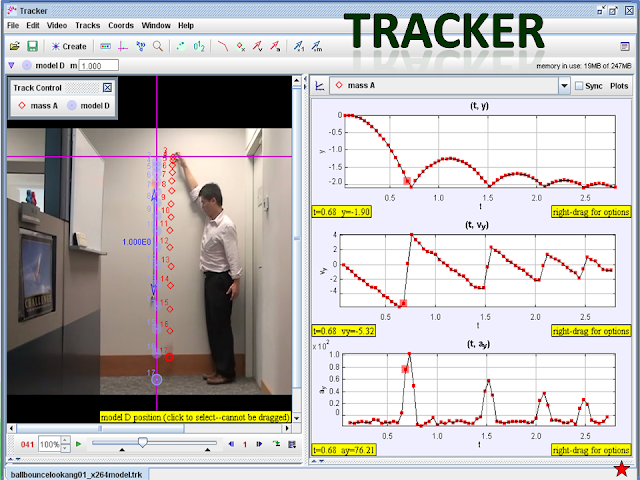Enable the Sync checkbox
Image resolution: width=640 pixels, height=480 pixels.
pos(579,86)
